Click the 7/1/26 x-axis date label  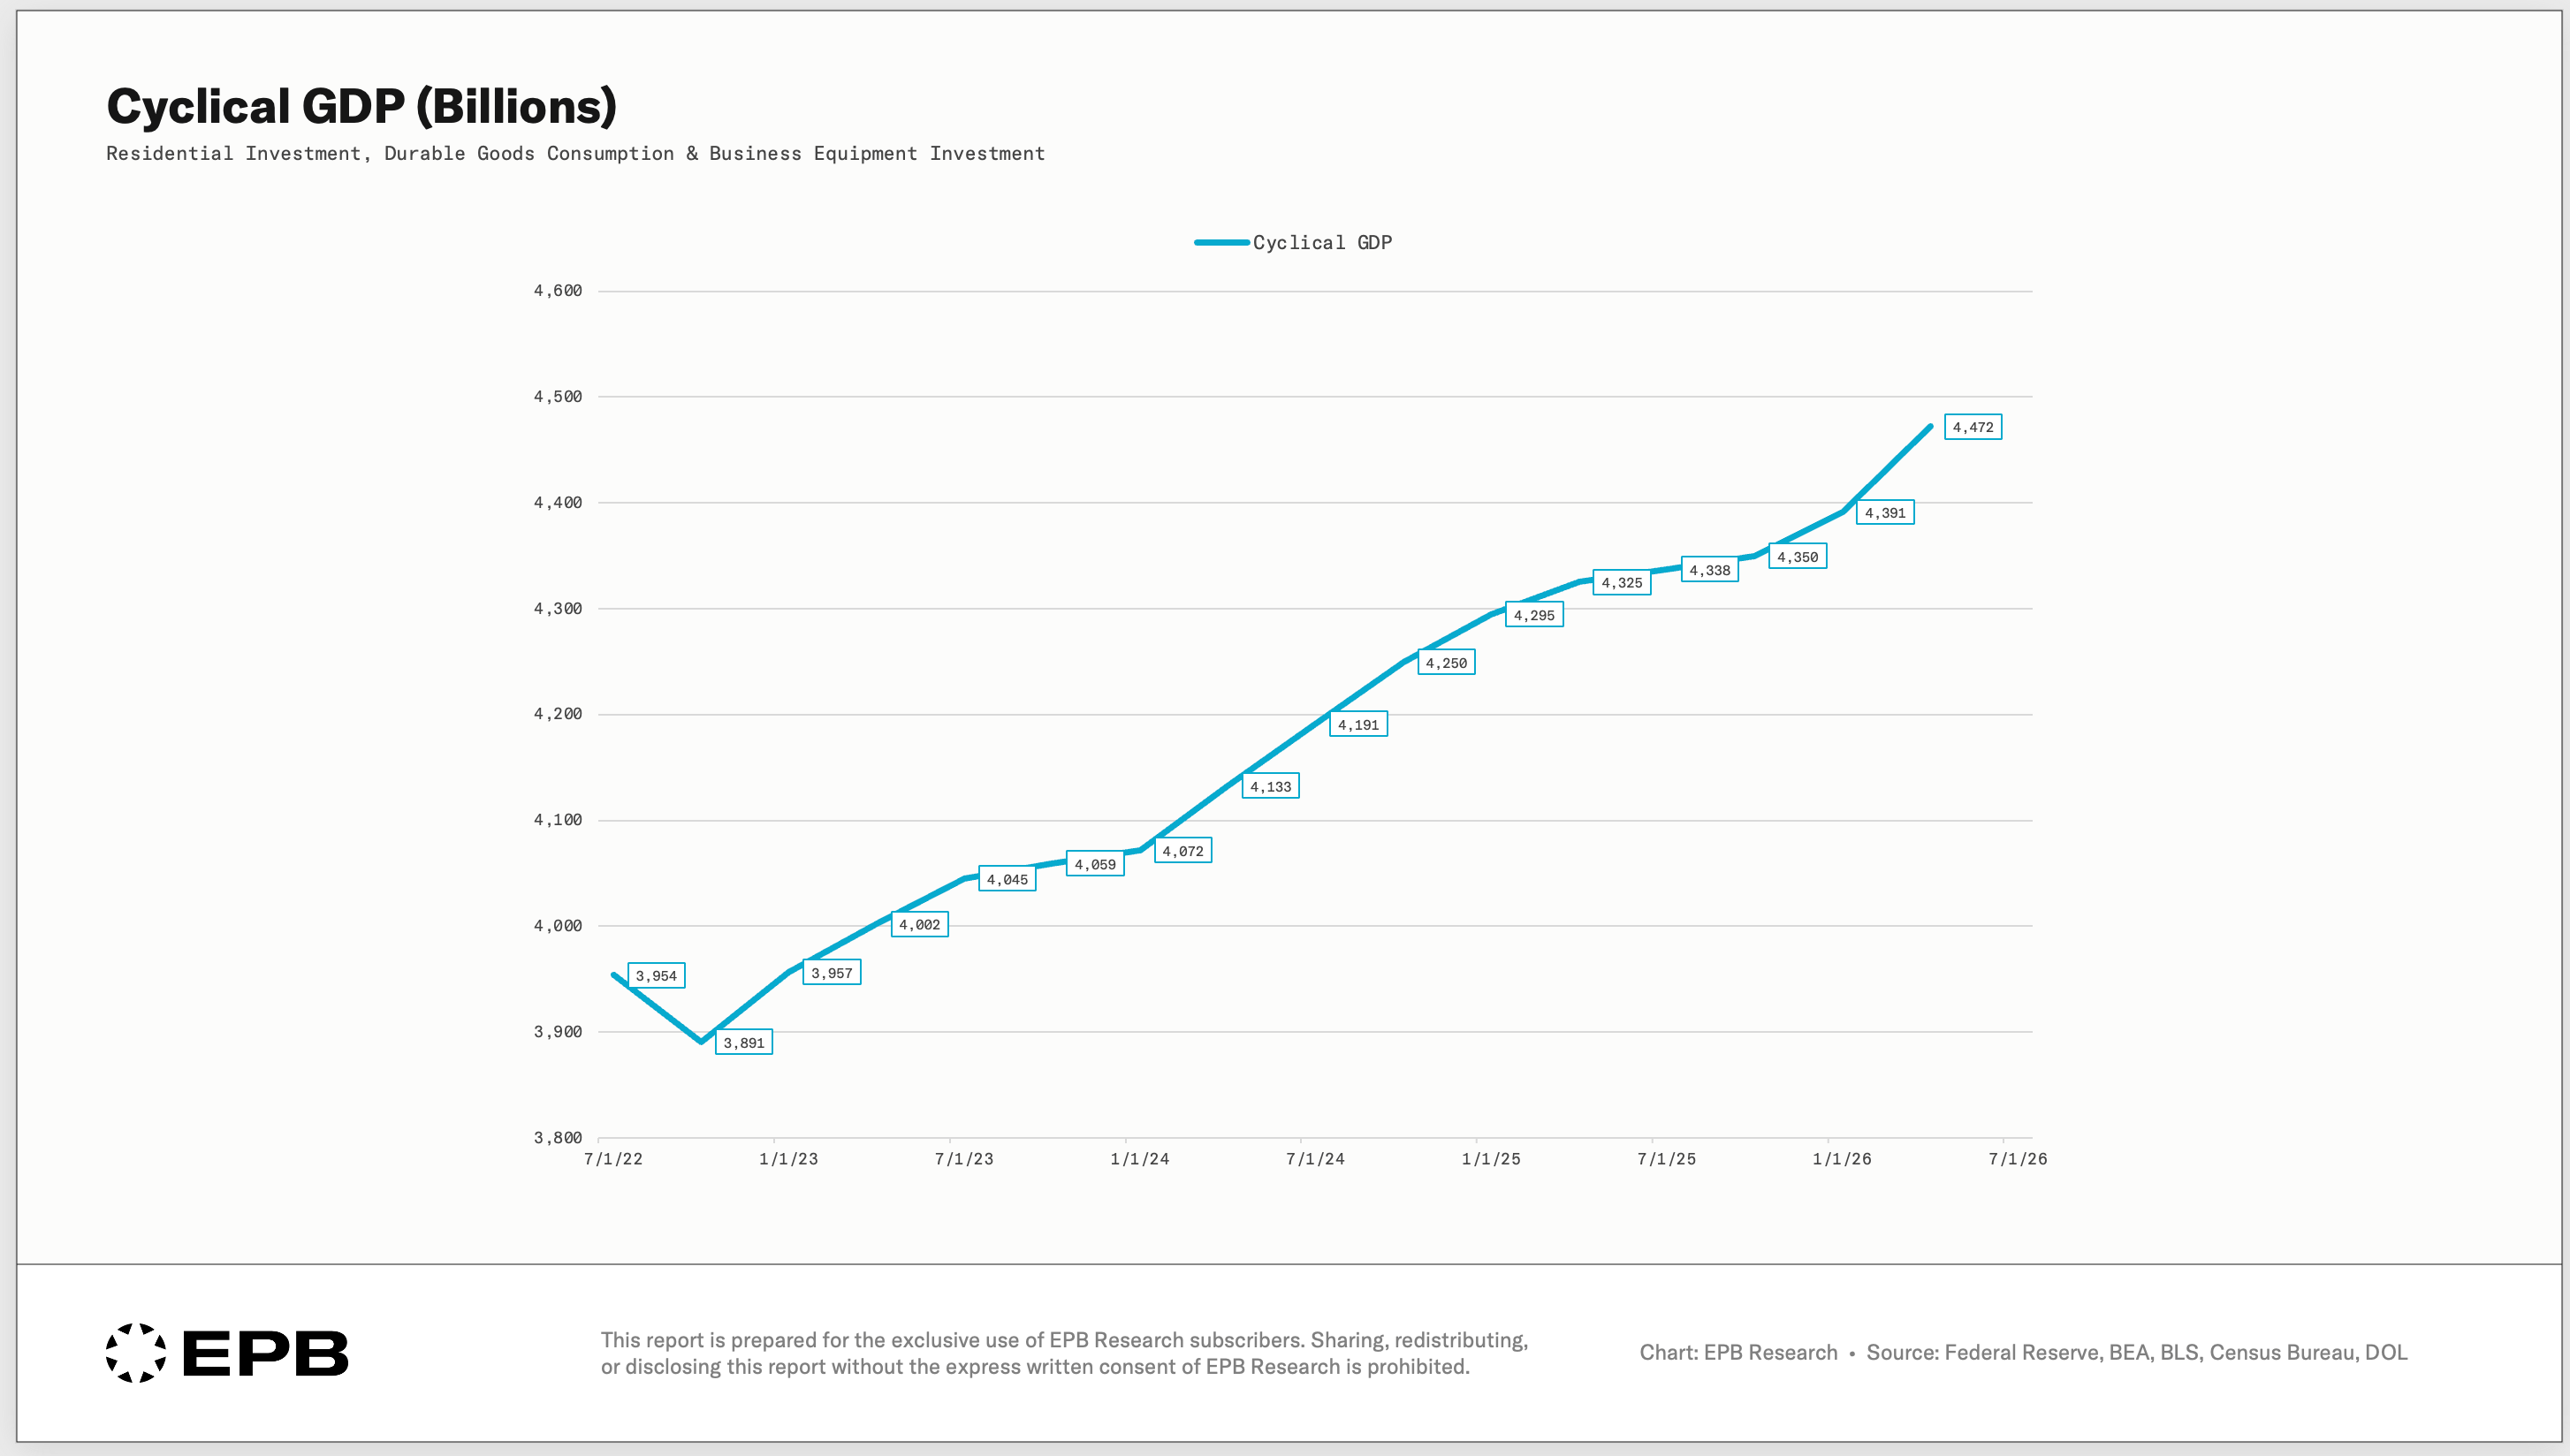pos(2017,1159)
